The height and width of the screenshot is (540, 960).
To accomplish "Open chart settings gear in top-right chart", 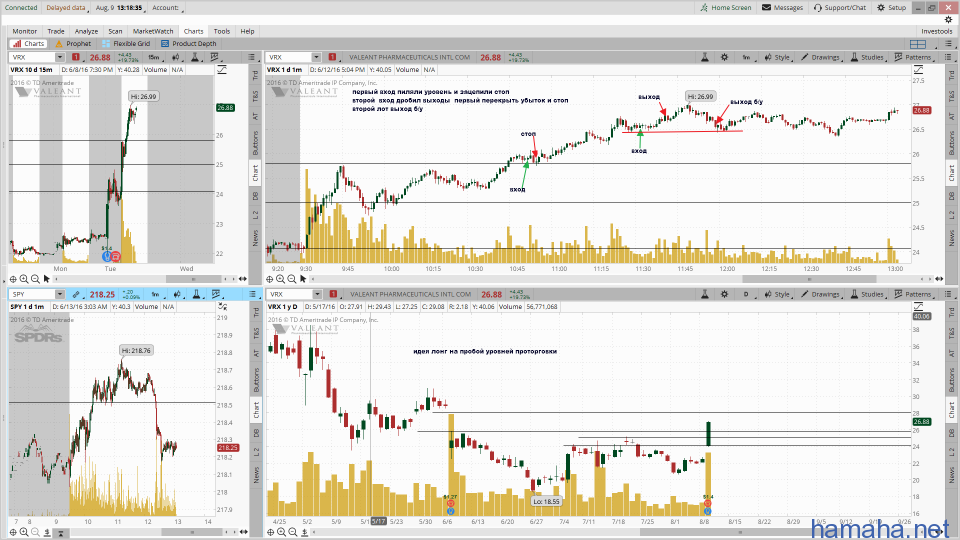I will [x=724, y=57].
